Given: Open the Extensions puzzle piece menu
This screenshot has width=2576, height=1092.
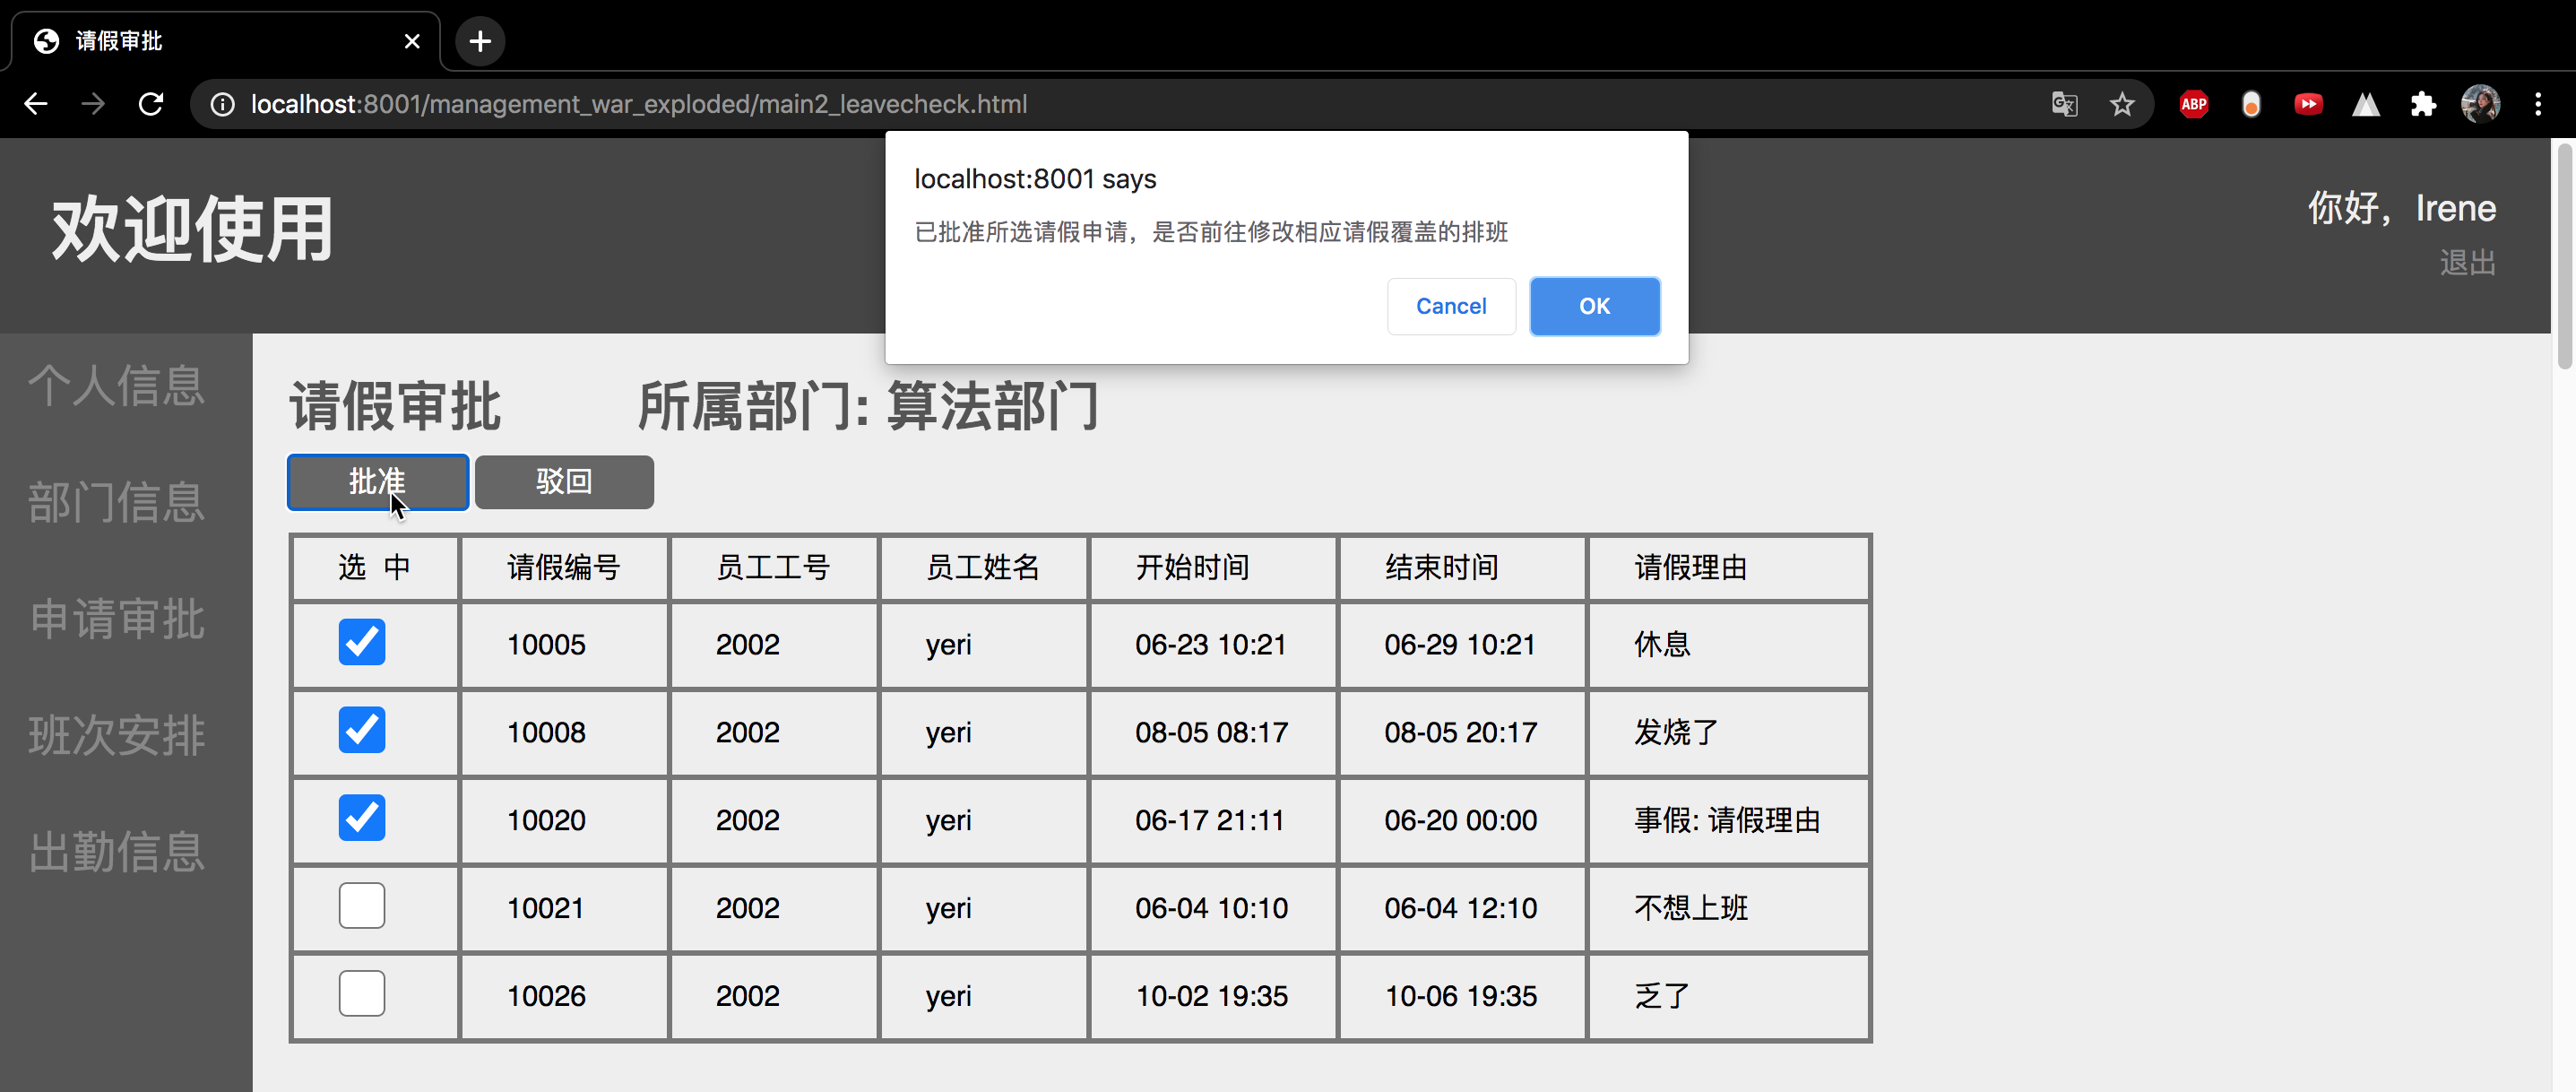Looking at the screenshot, I should [x=2423, y=104].
